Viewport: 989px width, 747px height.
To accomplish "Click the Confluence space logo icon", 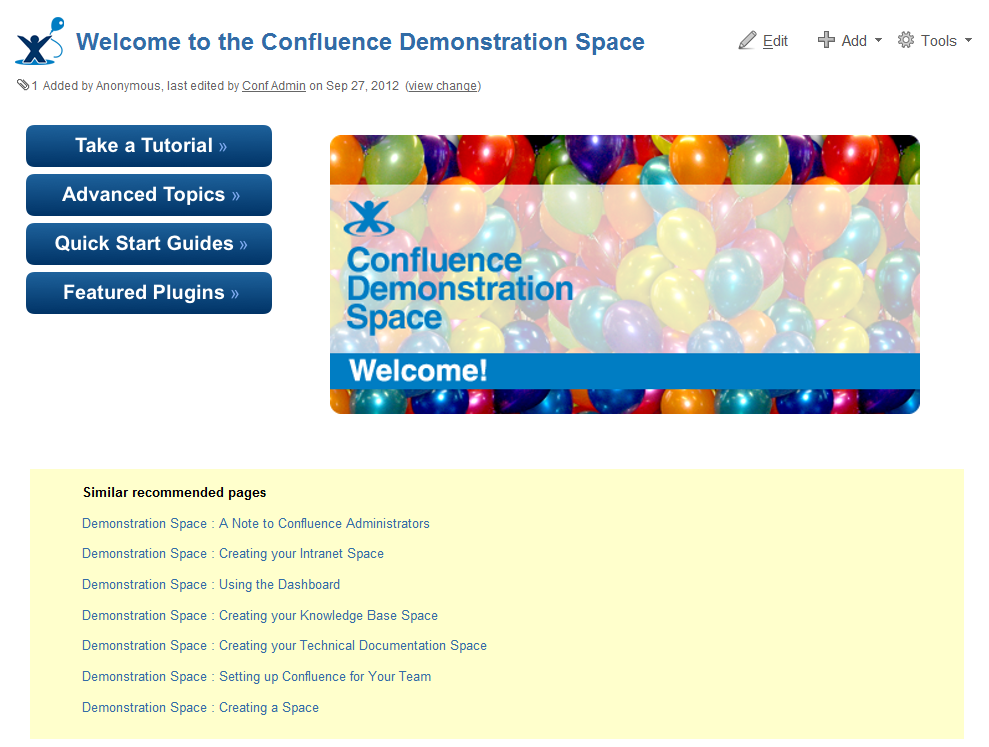I will (40, 41).
